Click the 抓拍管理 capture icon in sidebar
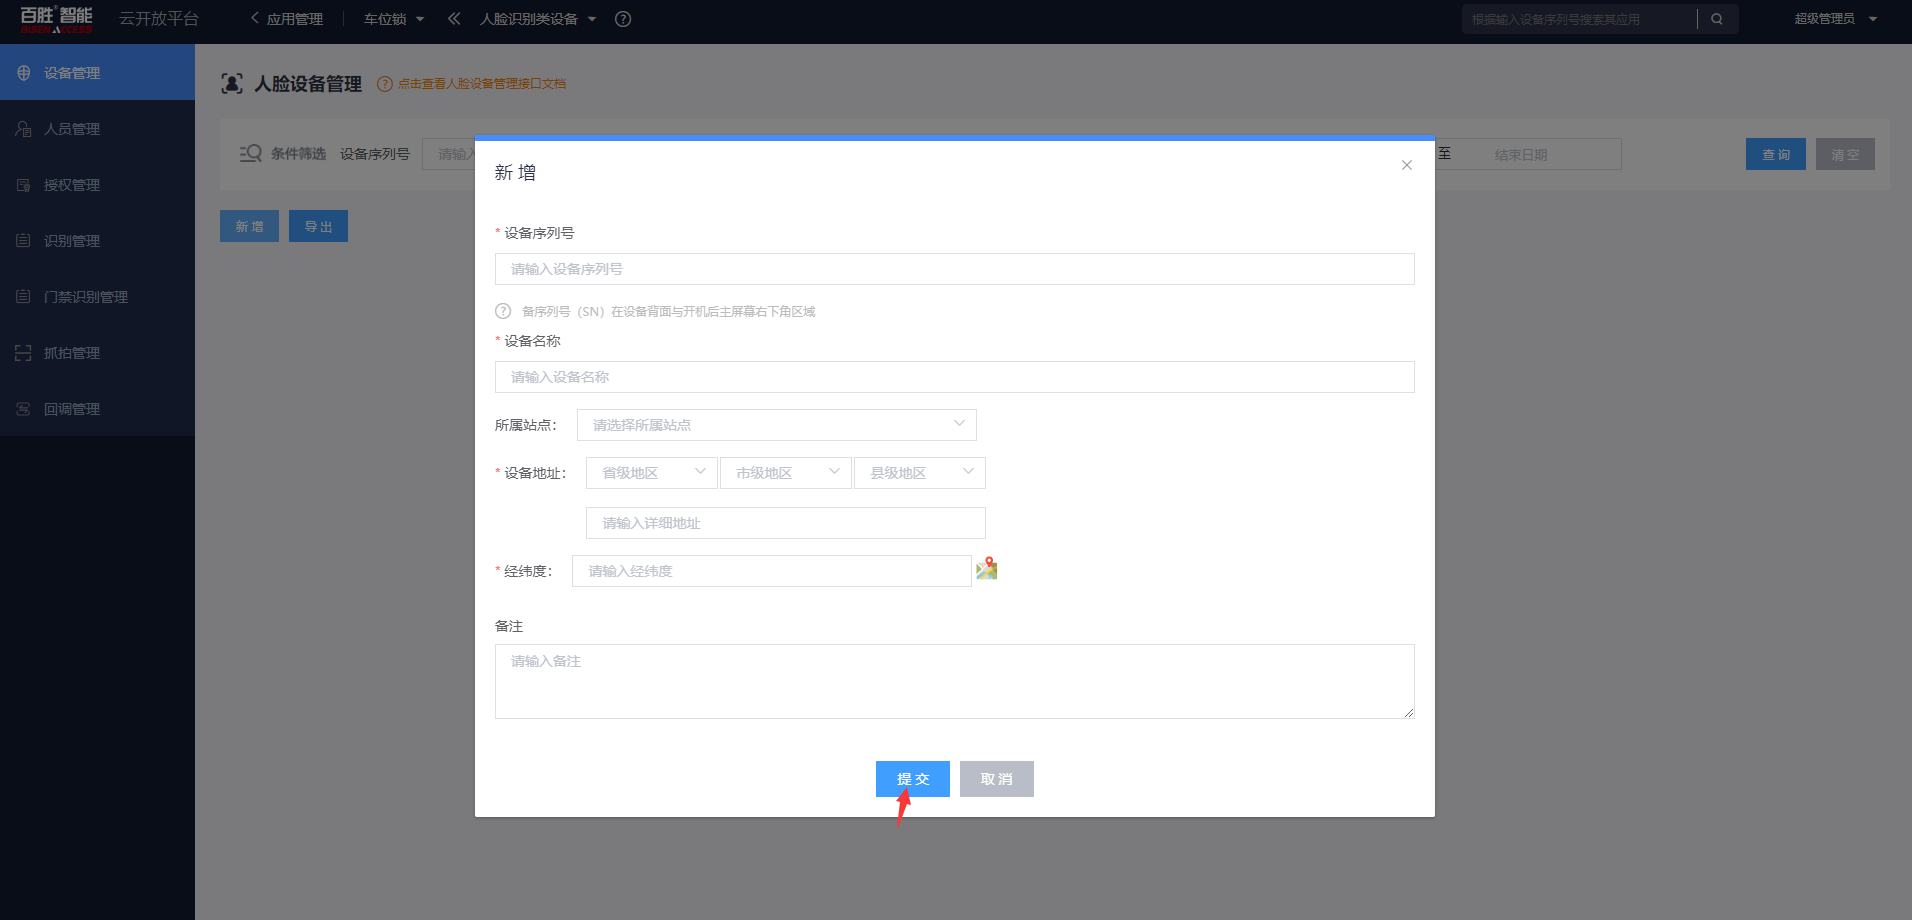 point(24,353)
